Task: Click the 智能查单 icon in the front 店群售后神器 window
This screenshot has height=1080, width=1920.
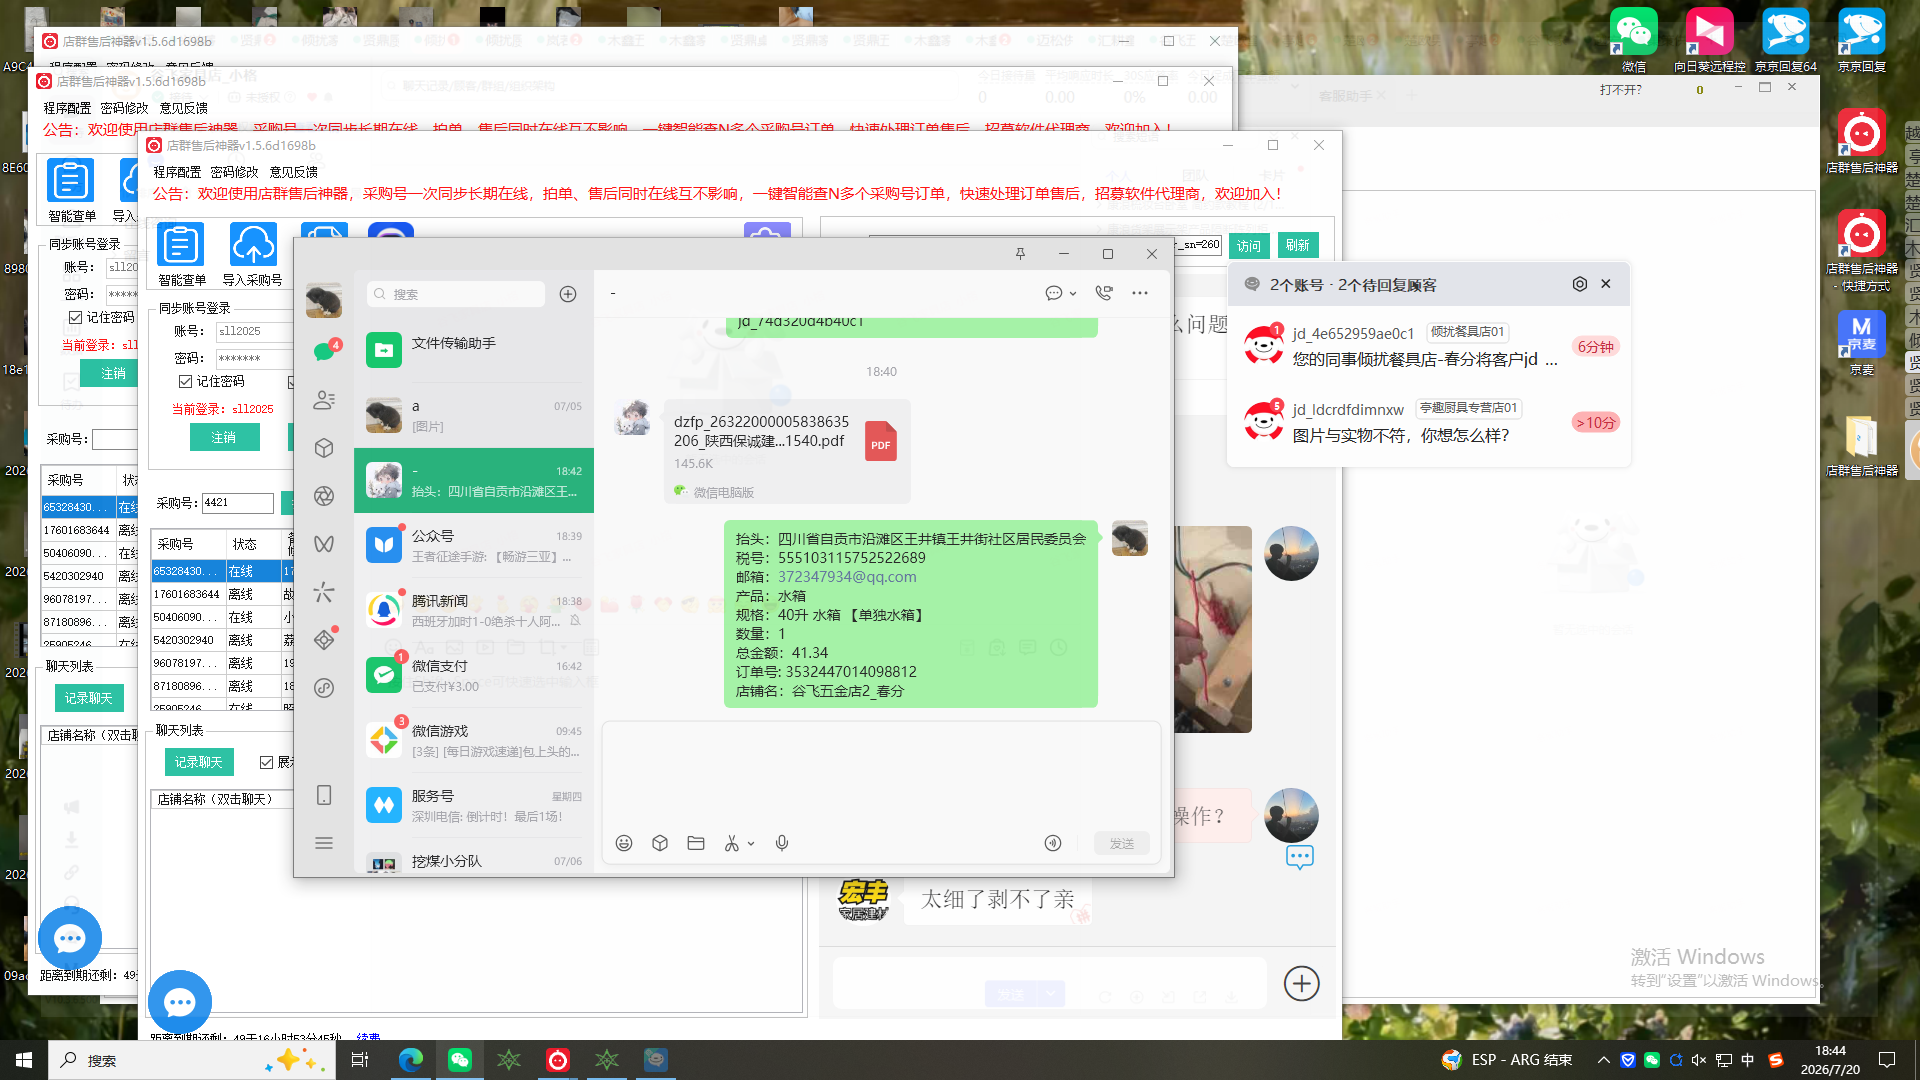Action: coord(181,255)
